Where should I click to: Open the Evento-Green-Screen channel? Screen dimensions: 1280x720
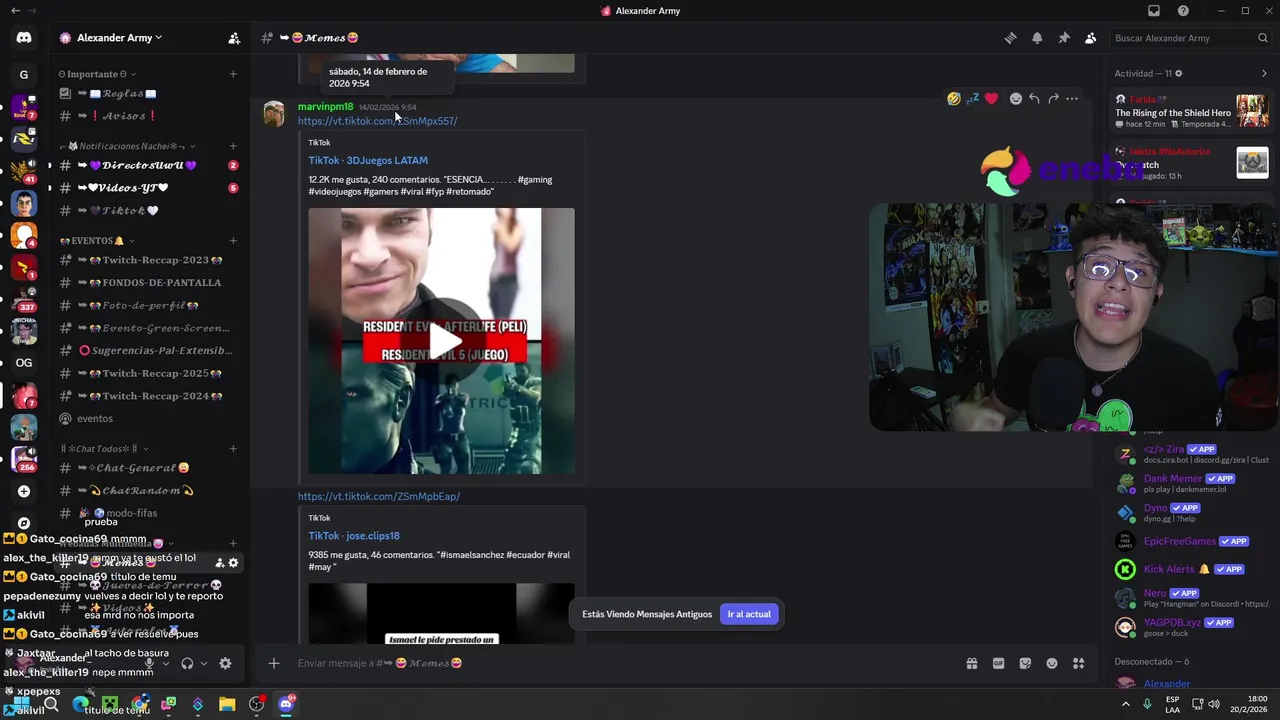coord(148,328)
